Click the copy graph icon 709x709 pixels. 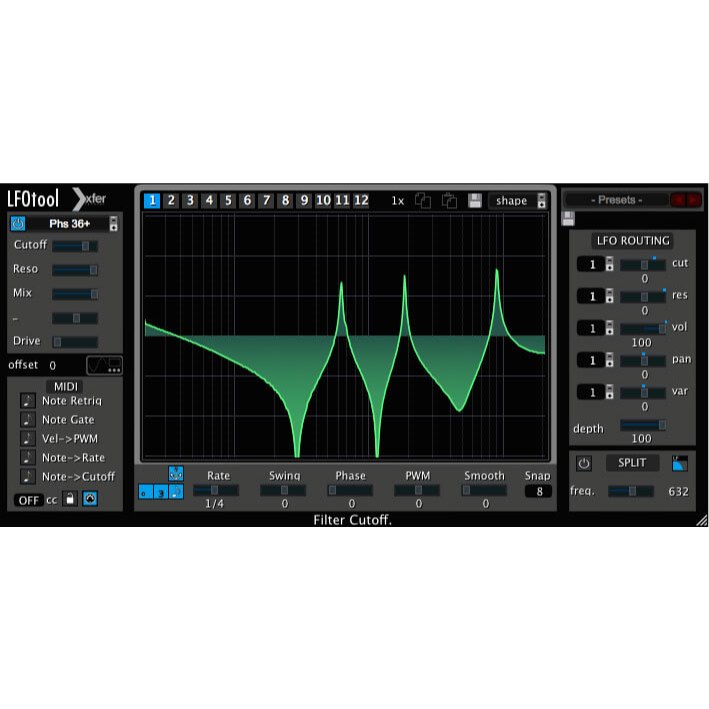click(x=423, y=200)
